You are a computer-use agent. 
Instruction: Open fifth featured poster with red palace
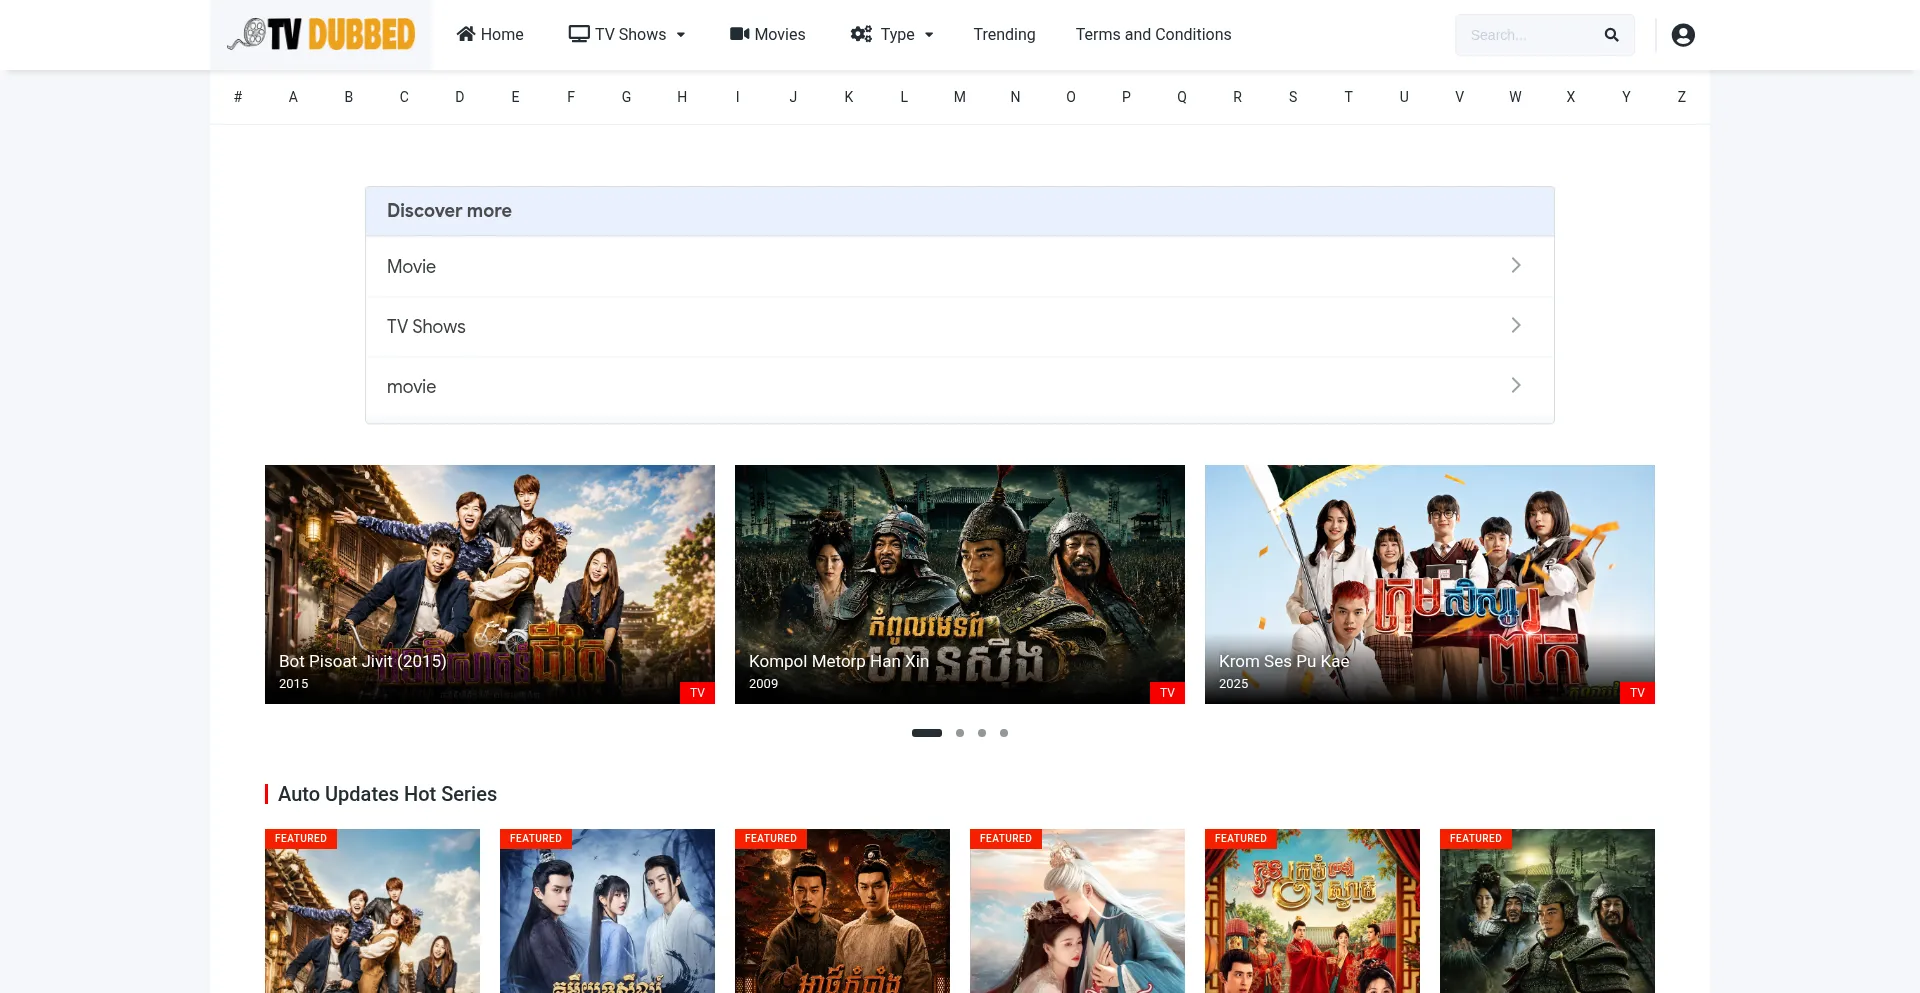click(1312, 911)
